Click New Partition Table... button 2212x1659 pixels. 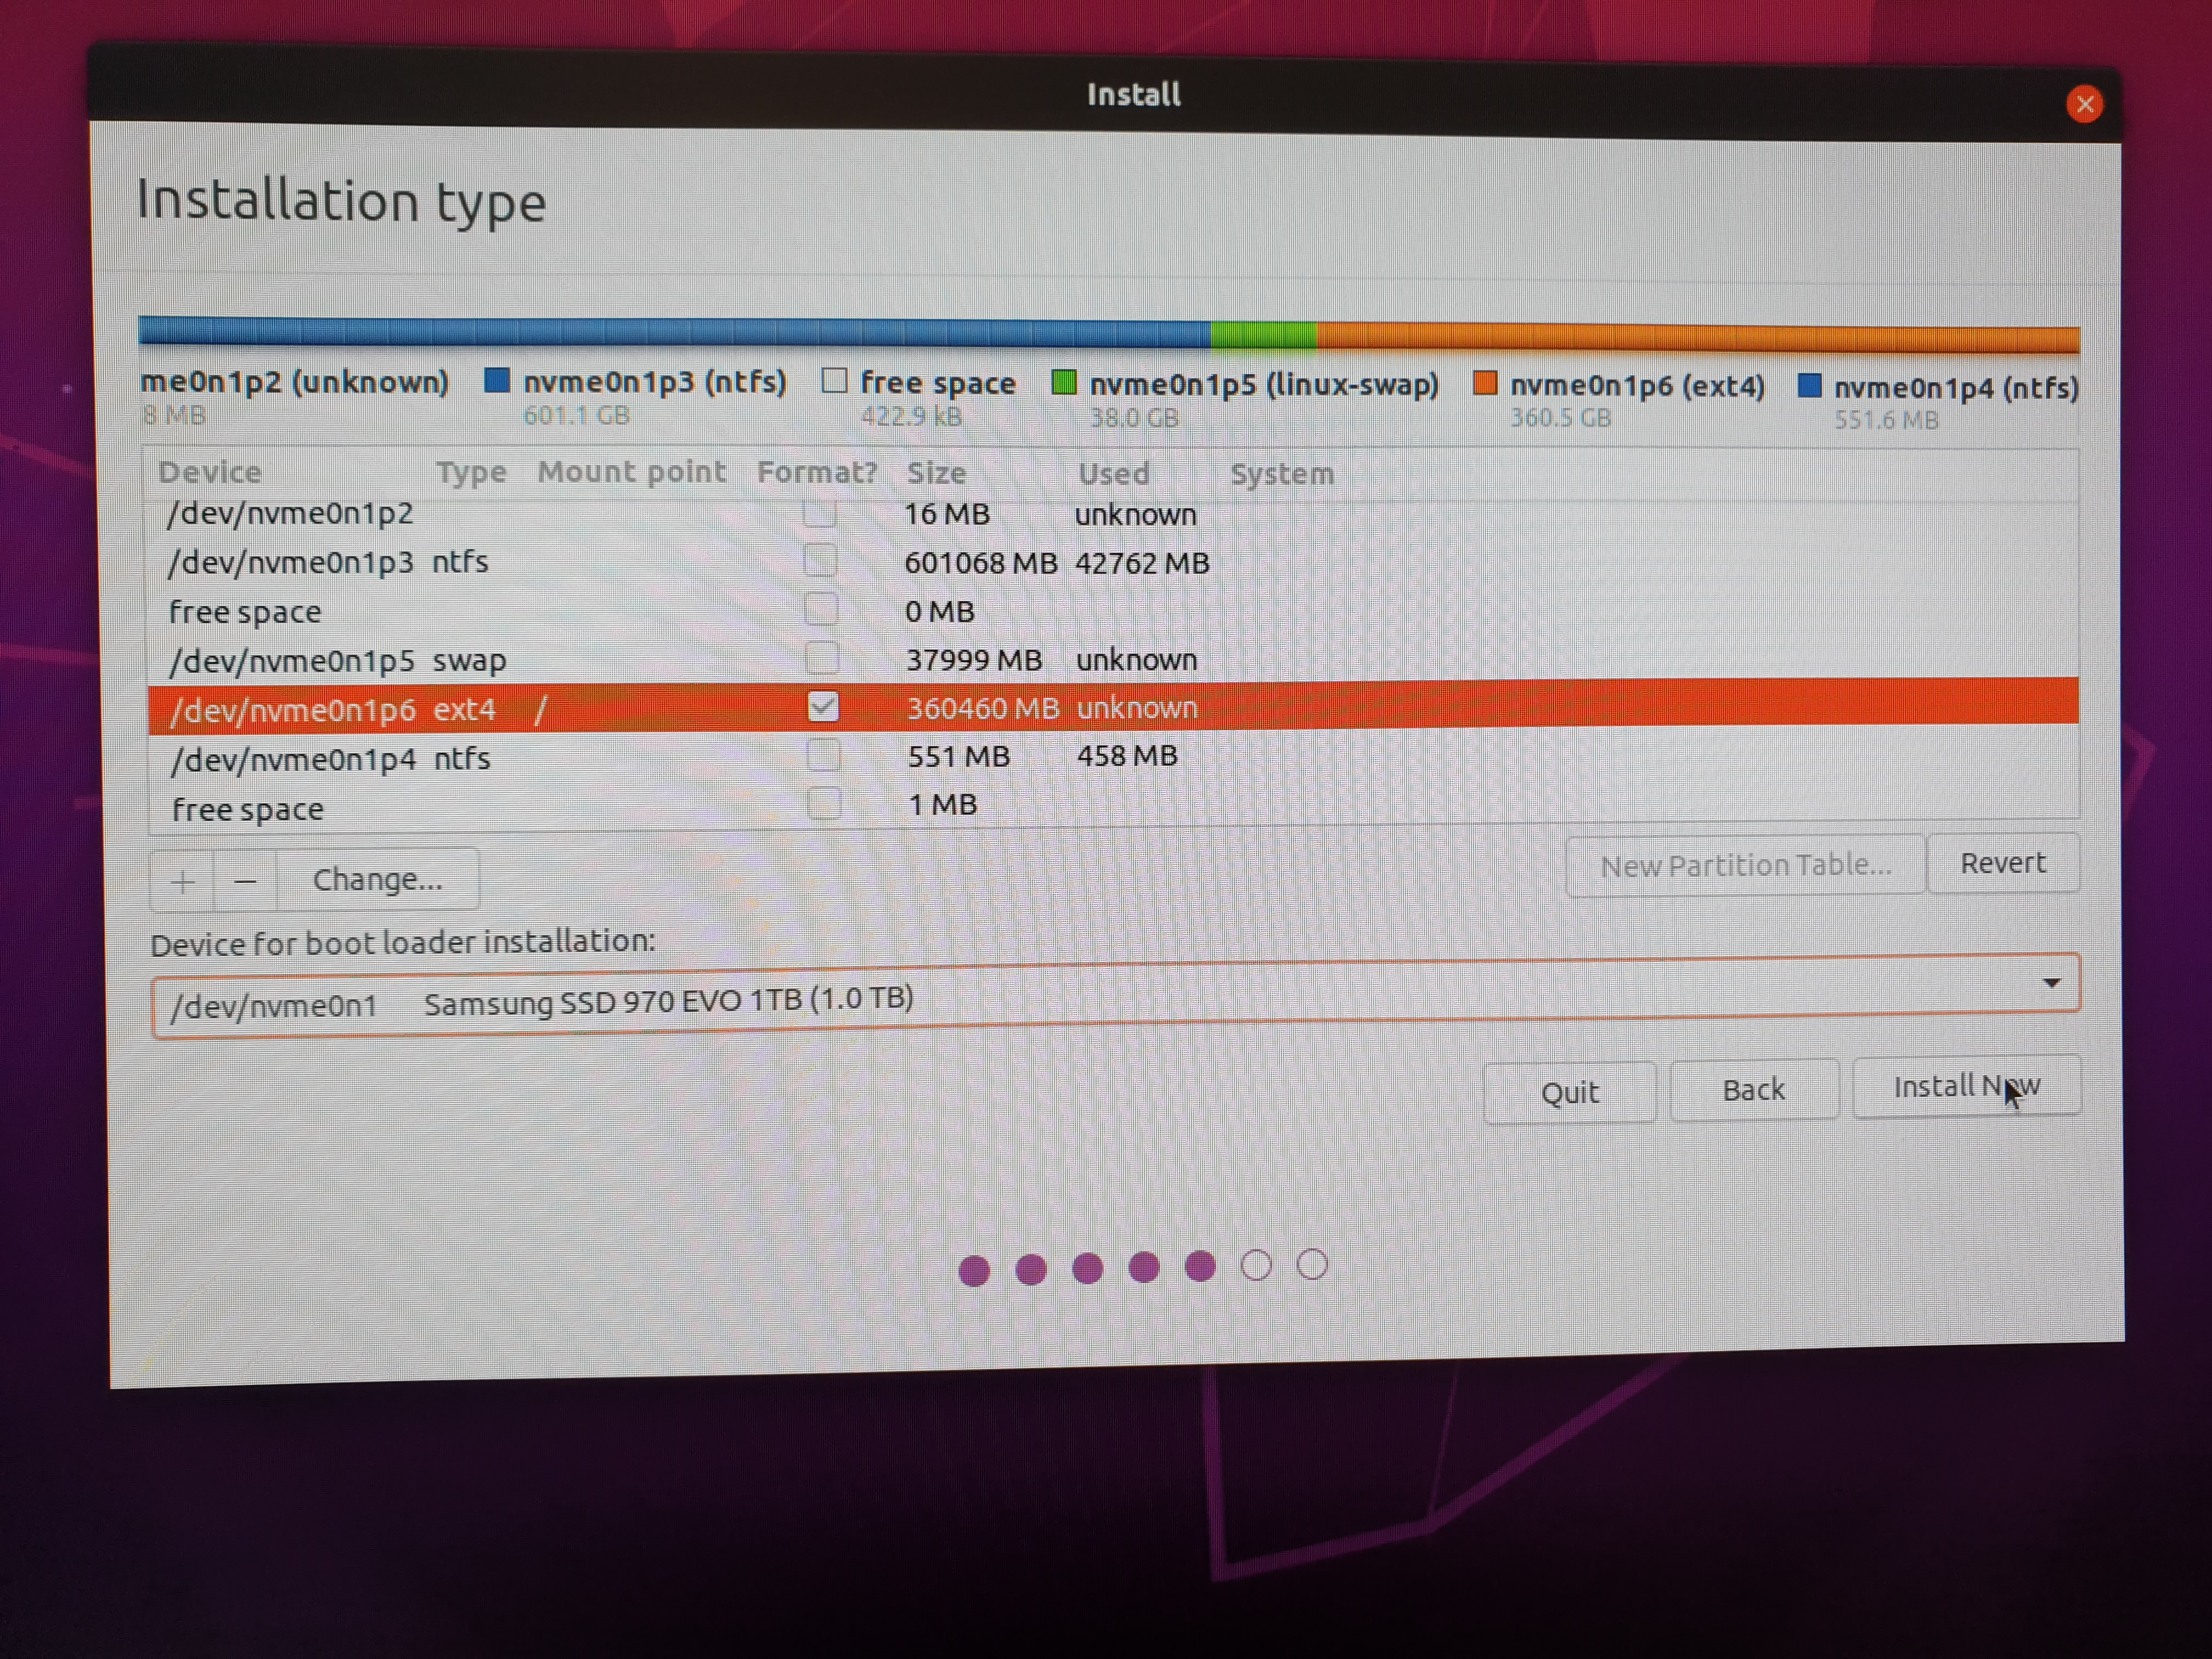(1745, 865)
